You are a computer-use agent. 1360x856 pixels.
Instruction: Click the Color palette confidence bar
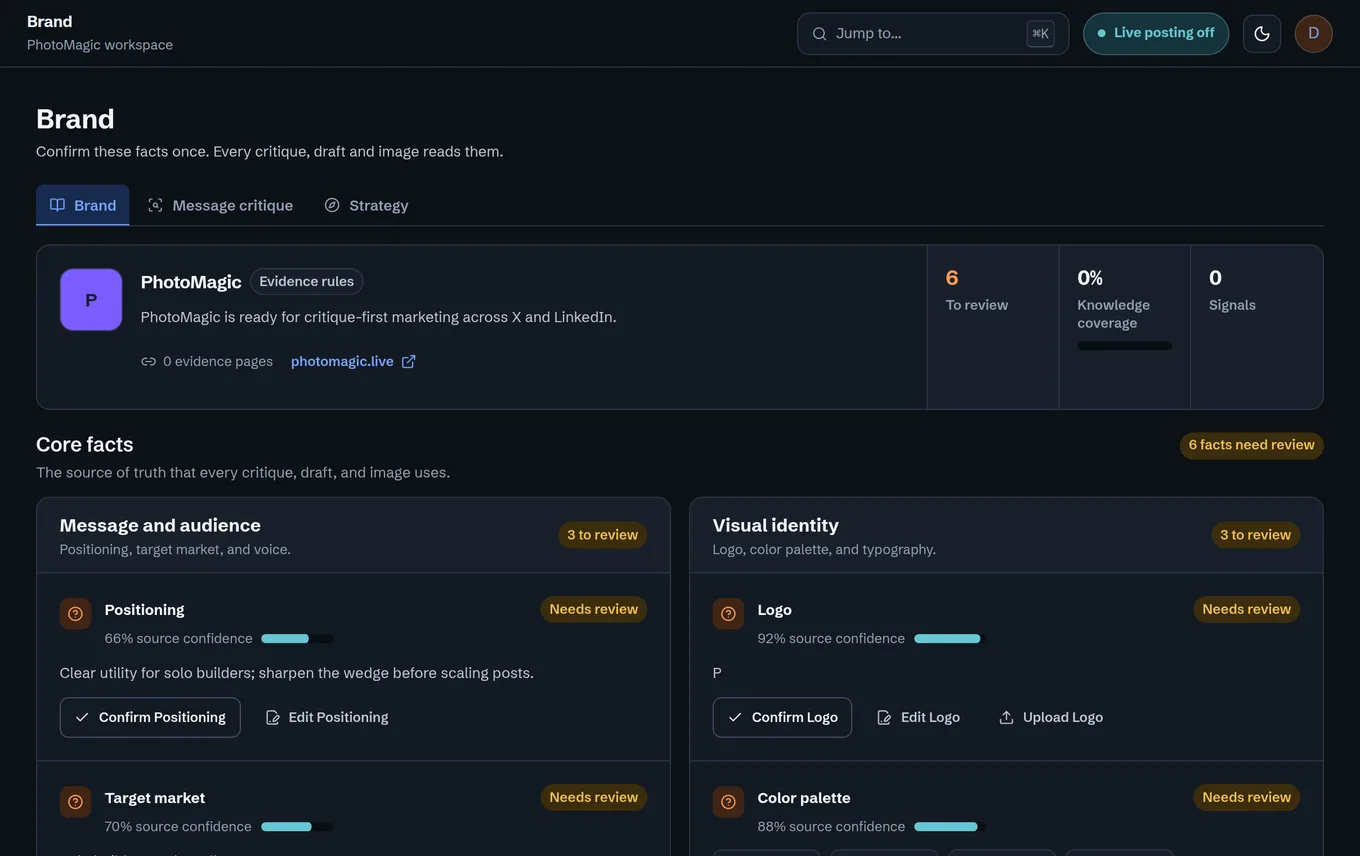pos(950,827)
